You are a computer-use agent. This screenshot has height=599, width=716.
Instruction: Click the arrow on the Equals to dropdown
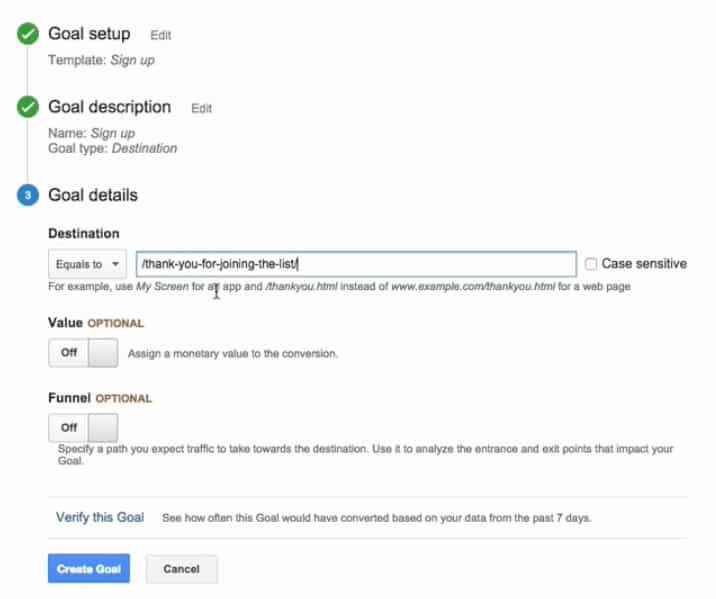[117, 265]
